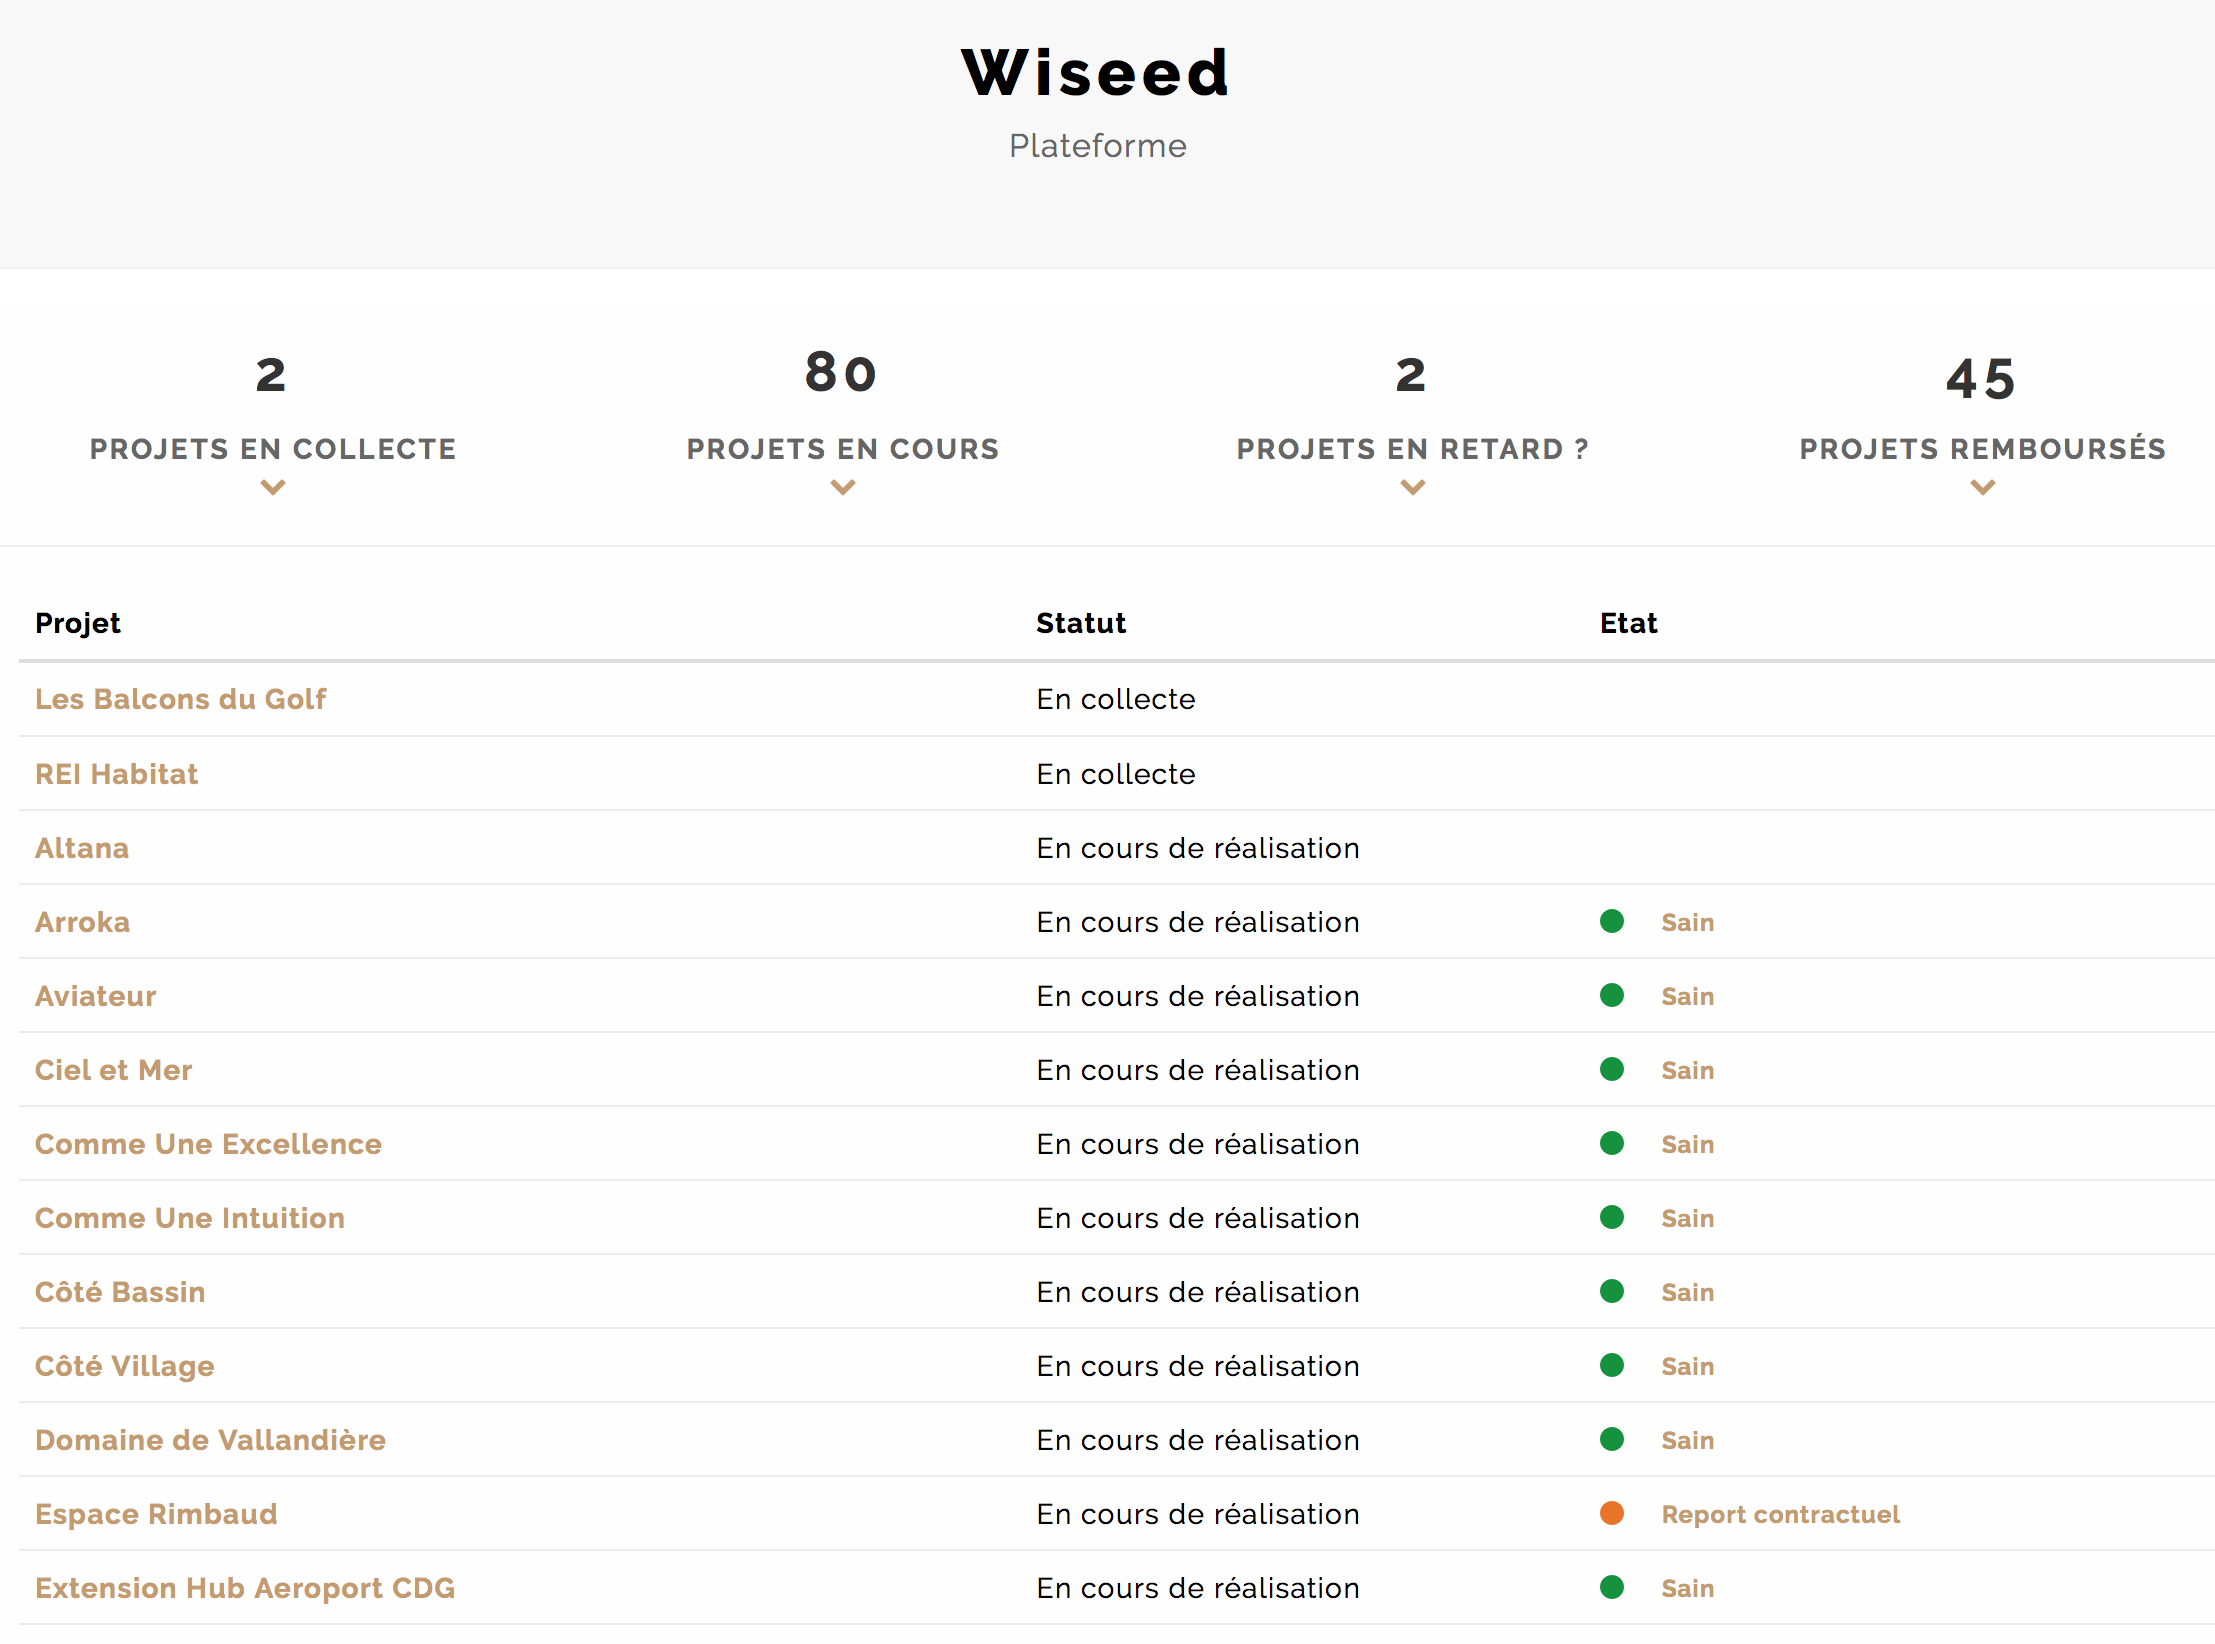Viewport: 2215px width, 1644px height.
Task: Click green status dot for Ciel et Mer
Action: pos(1612,1069)
